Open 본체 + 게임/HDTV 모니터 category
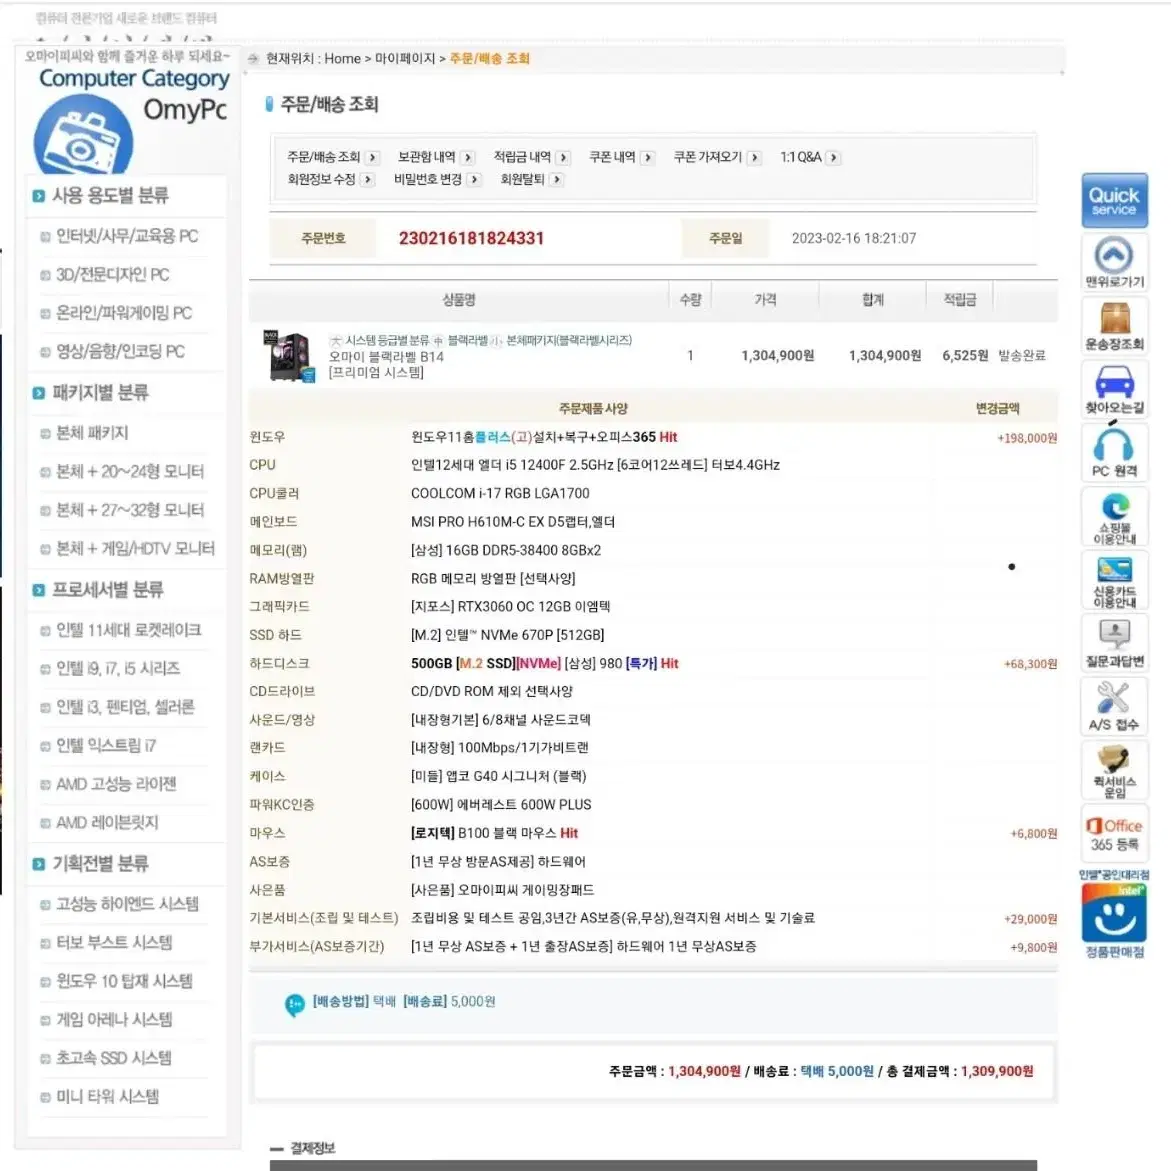This screenshot has height=1171, width=1171. (135, 549)
